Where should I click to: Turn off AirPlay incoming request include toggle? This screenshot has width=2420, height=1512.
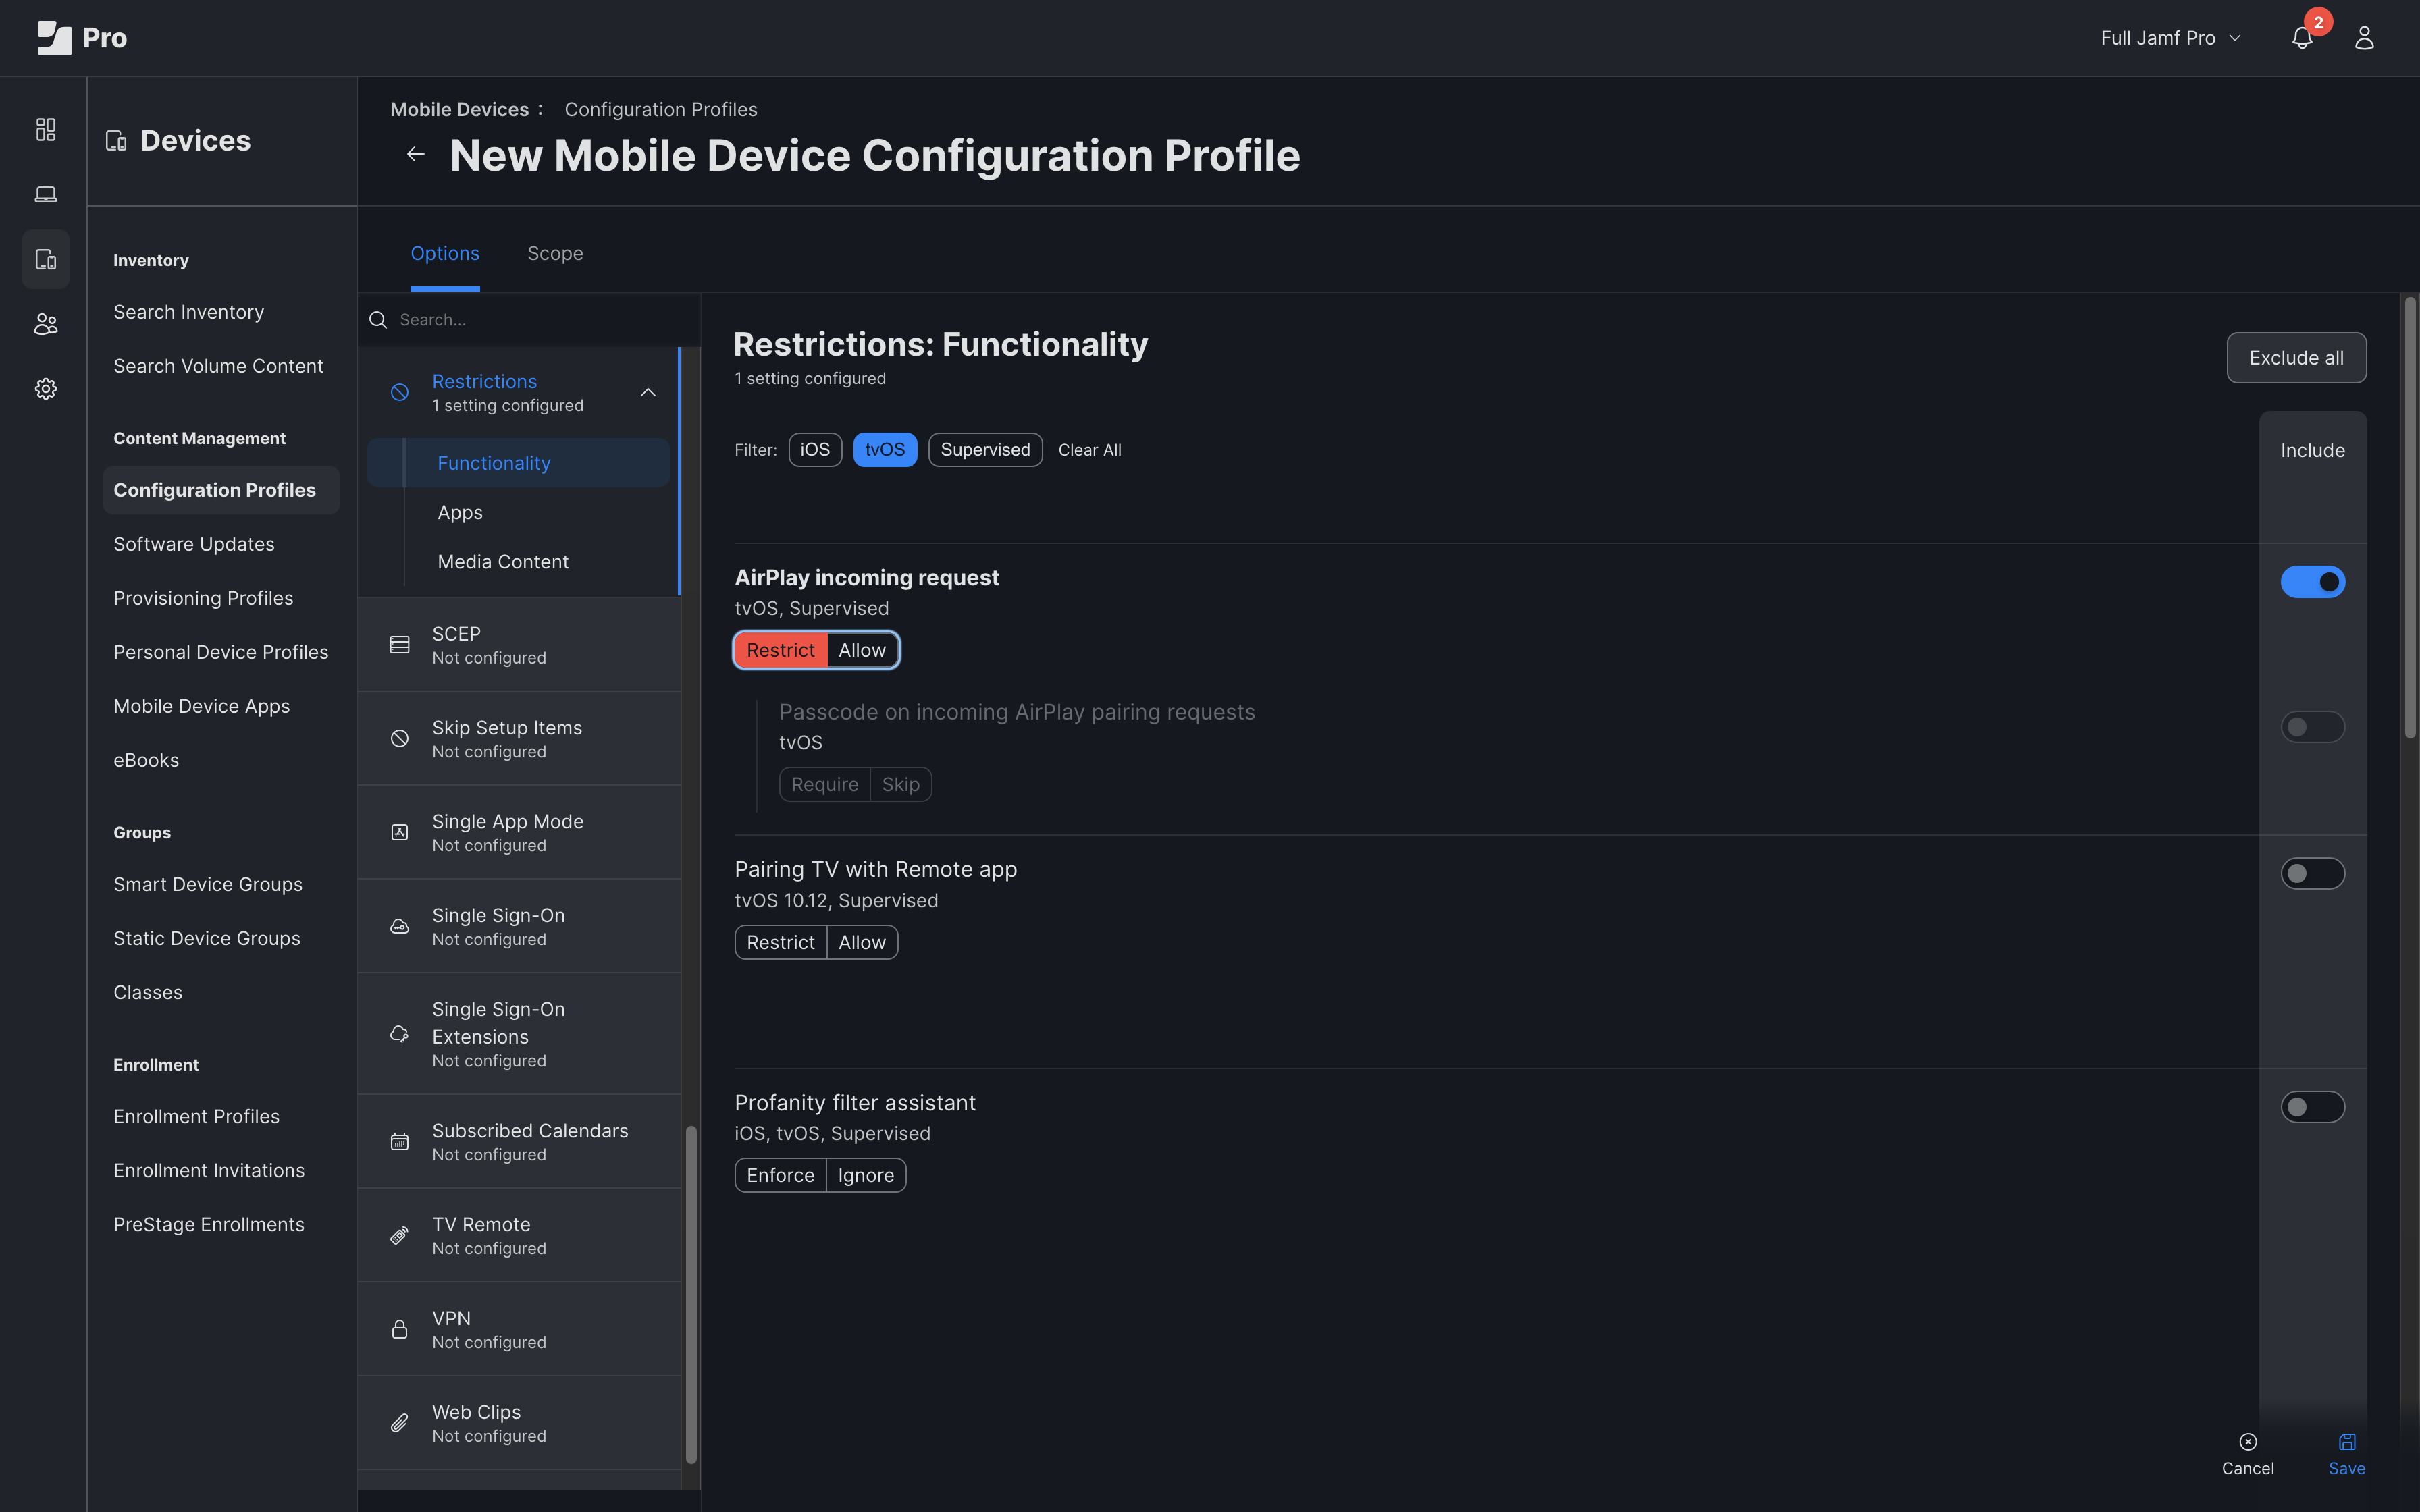[2312, 582]
